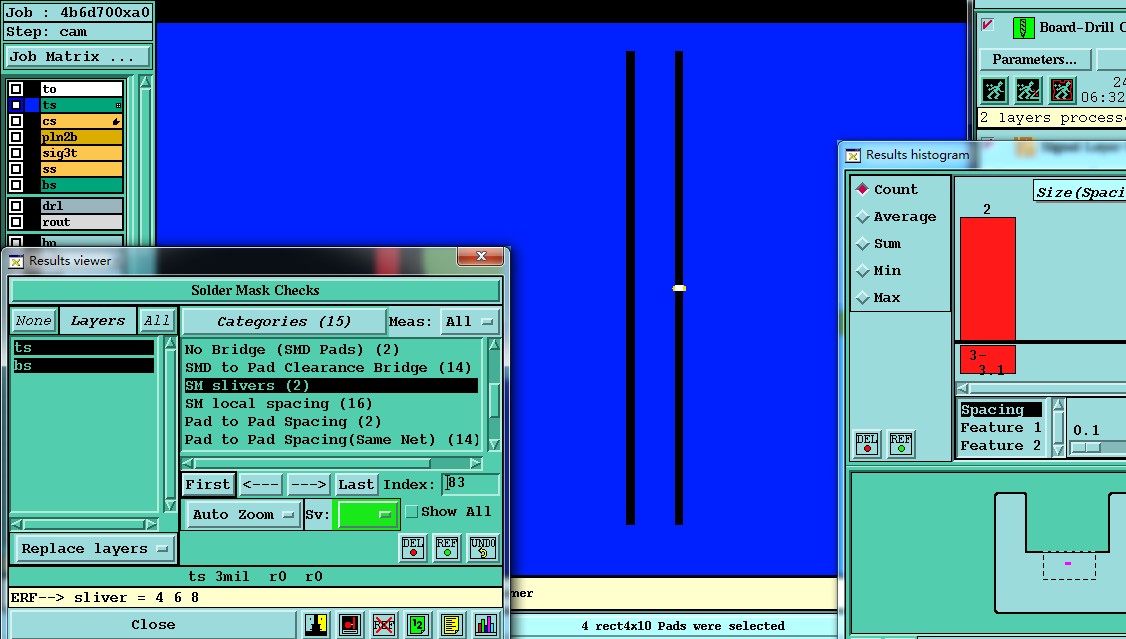Toggle checkbox for layer sig3t
1126x639 pixels.
tap(16, 153)
